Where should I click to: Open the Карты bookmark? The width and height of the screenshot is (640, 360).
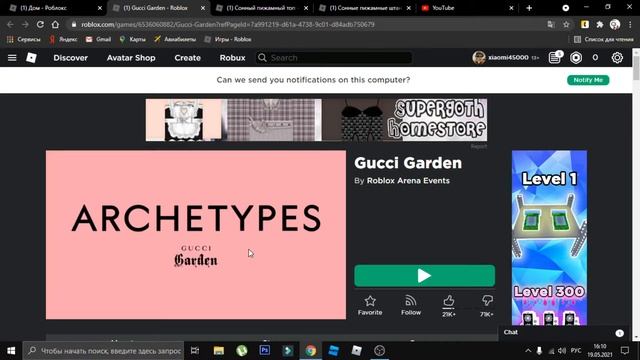(132, 39)
